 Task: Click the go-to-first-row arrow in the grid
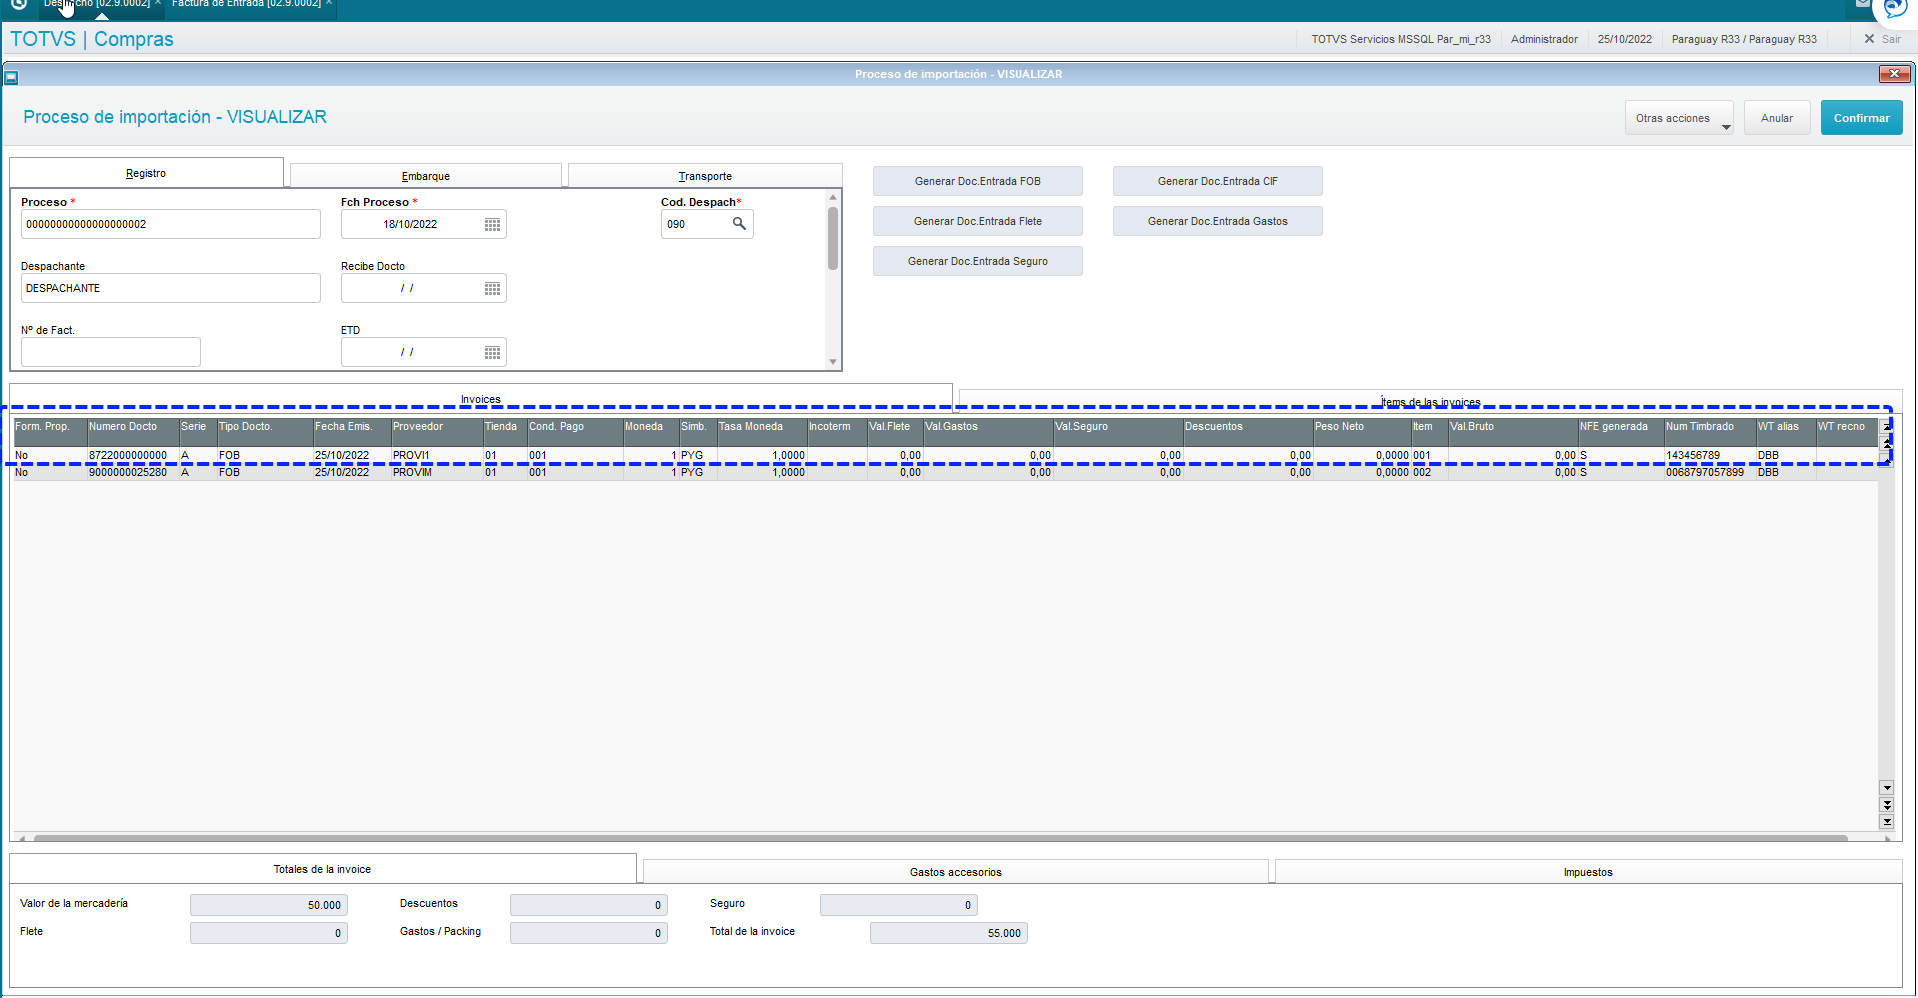click(1887, 425)
